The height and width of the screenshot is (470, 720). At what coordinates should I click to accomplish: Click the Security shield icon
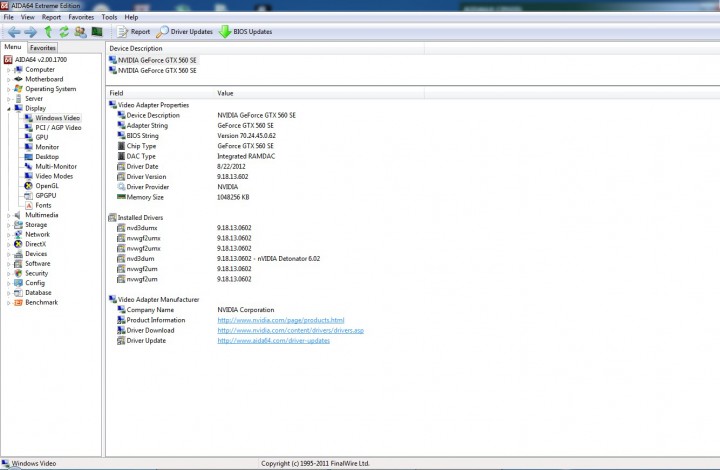[x=18, y=273]
